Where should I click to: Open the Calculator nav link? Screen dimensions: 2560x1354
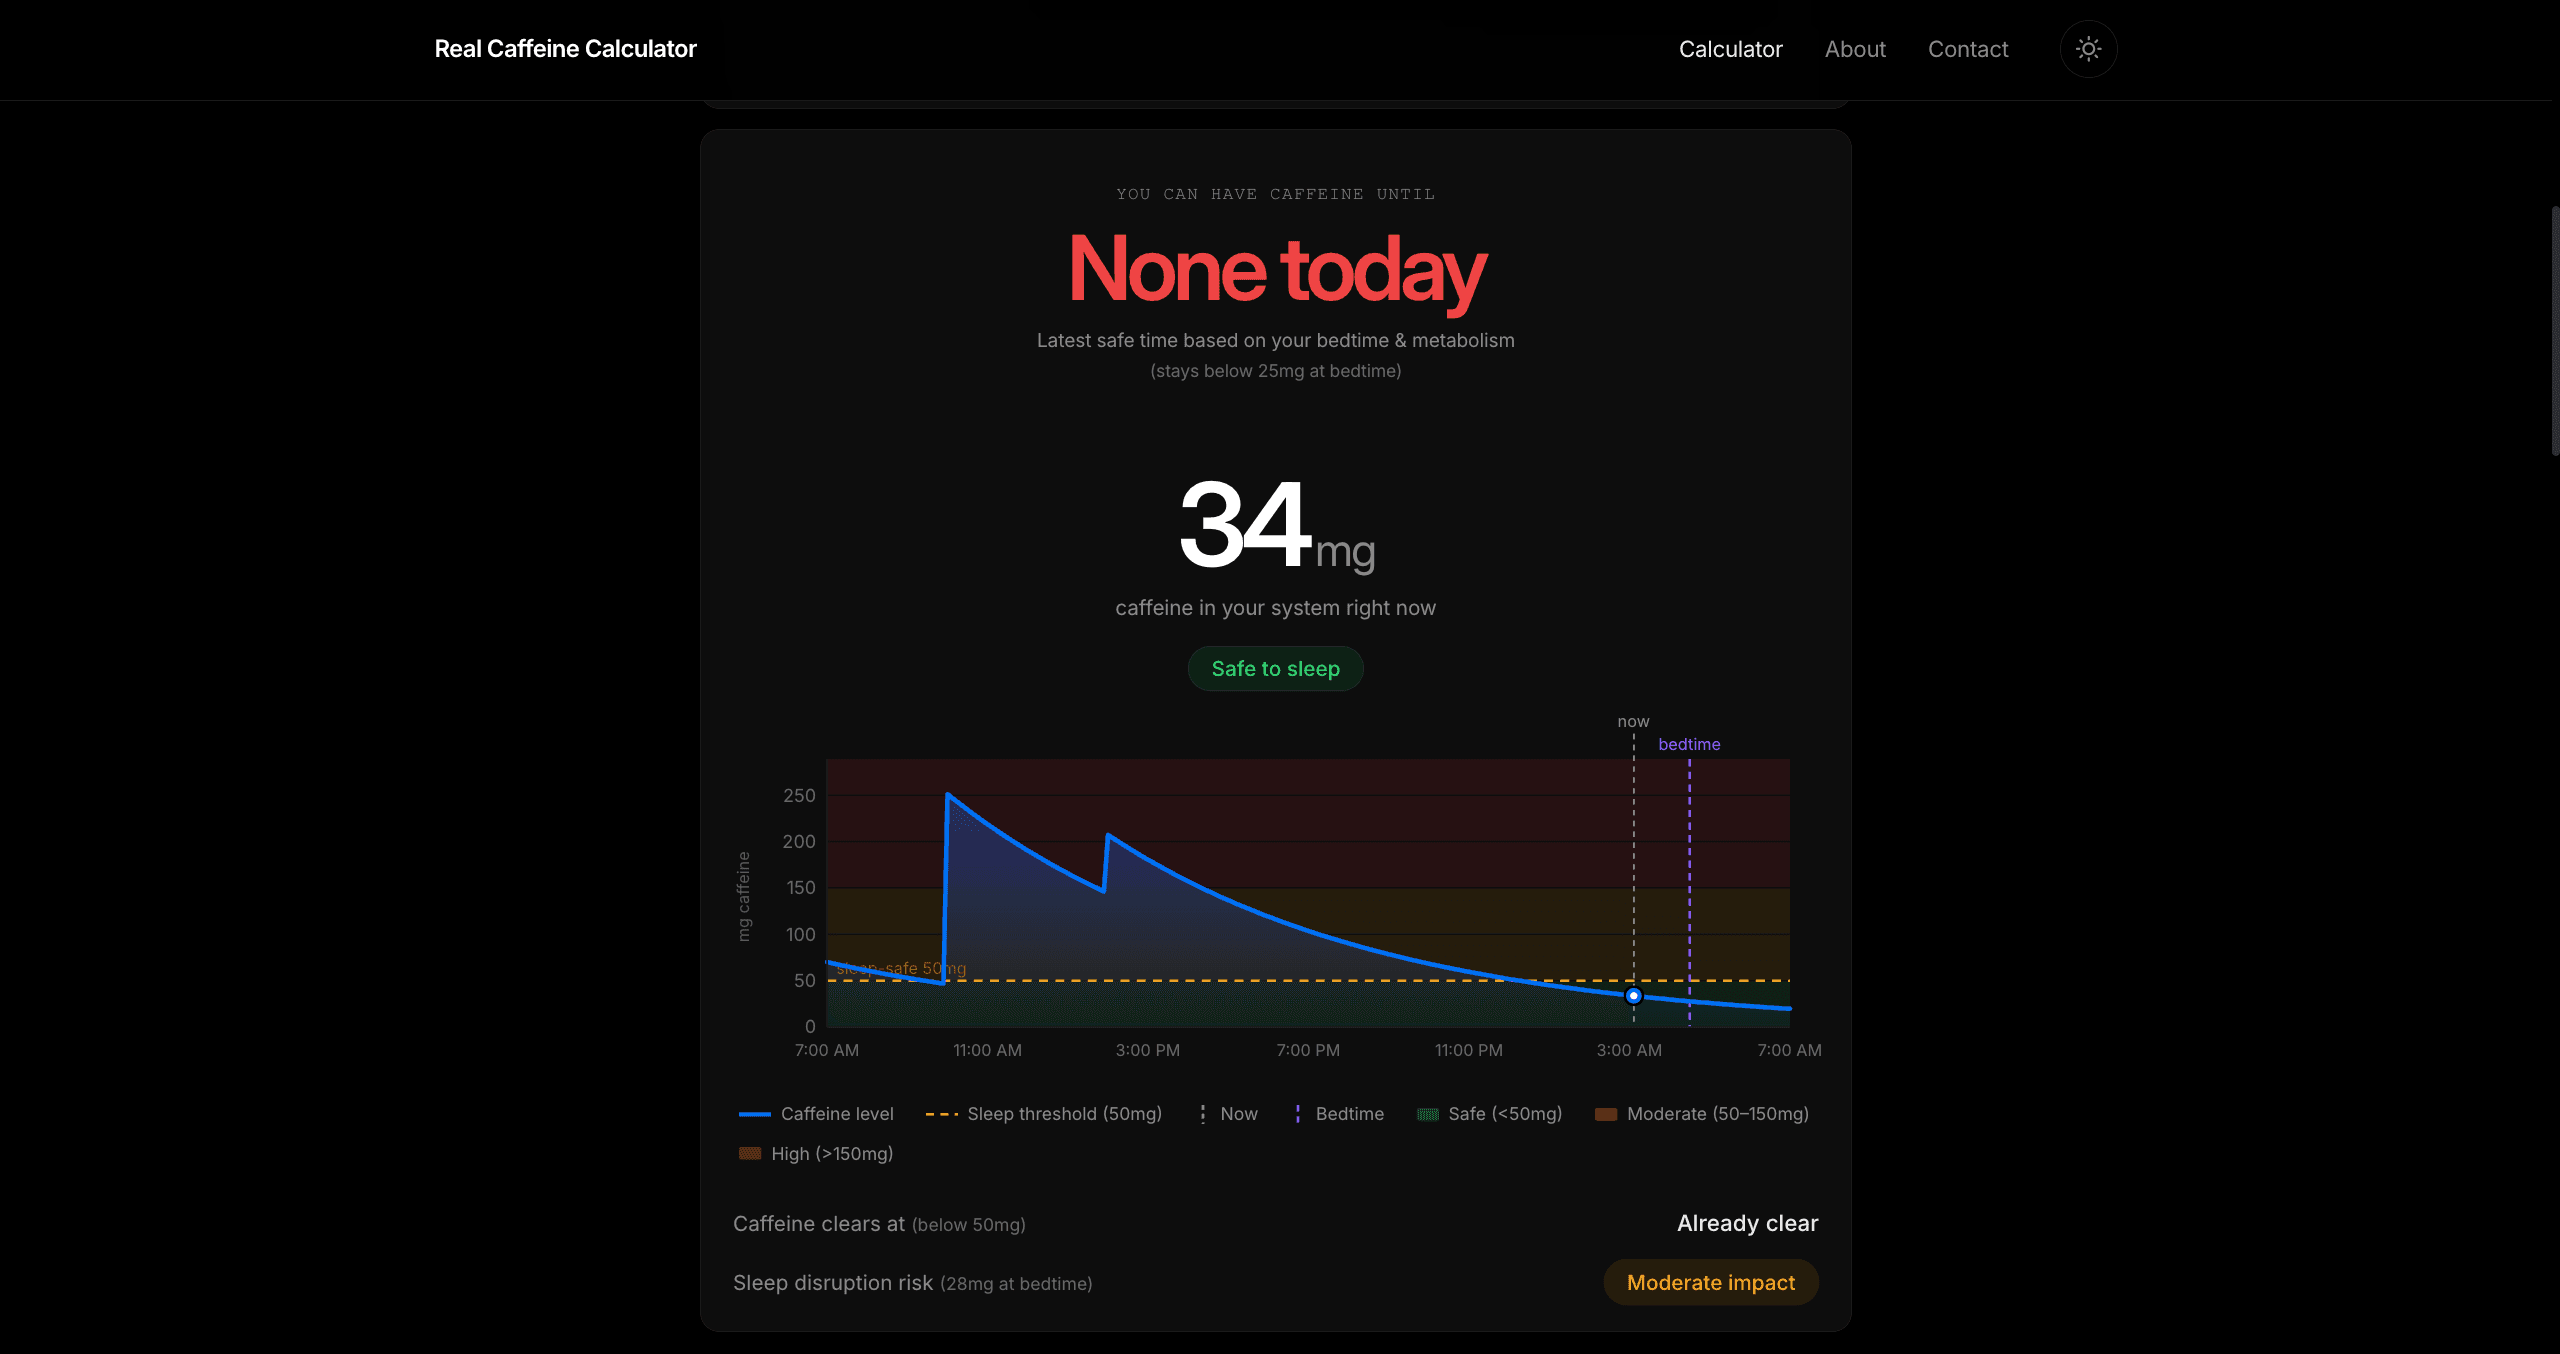click(x=1730, y=49)
